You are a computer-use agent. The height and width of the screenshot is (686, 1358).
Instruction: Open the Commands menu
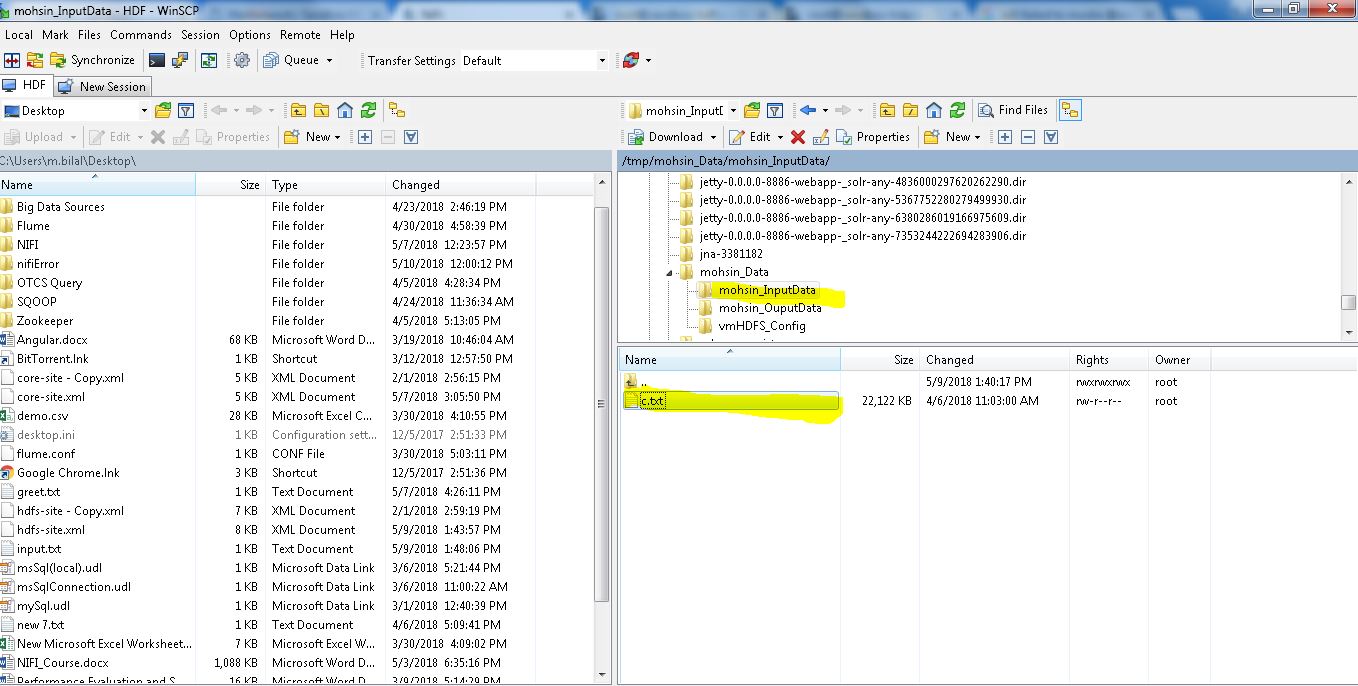(140, 34)
